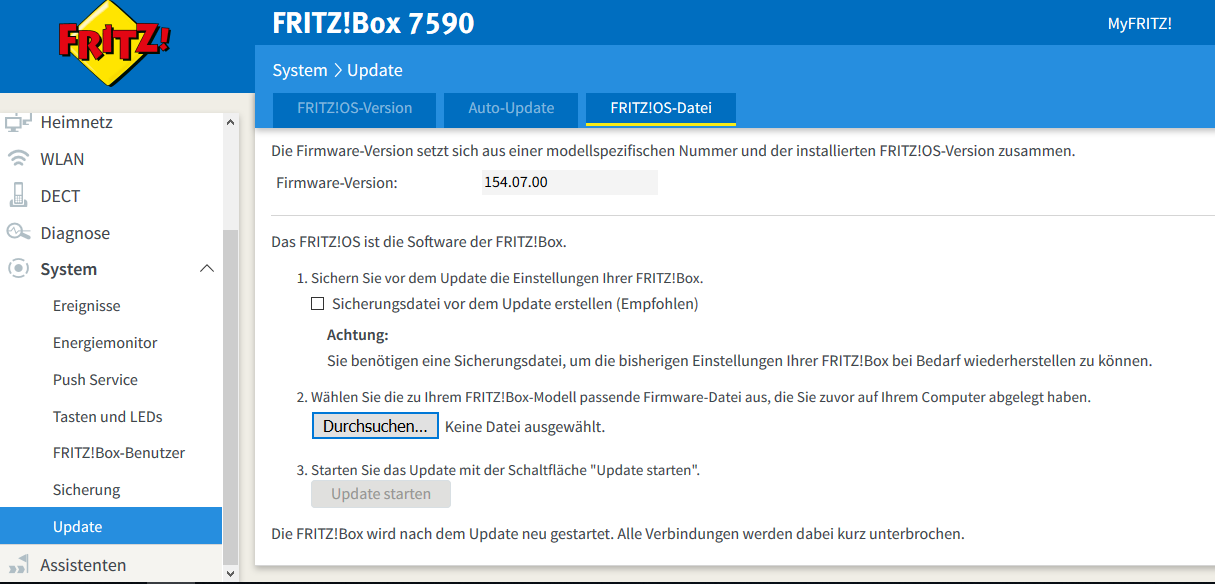Open Energiemonitor page
The width and height of the screenshot is (1215, 584).
105,343
